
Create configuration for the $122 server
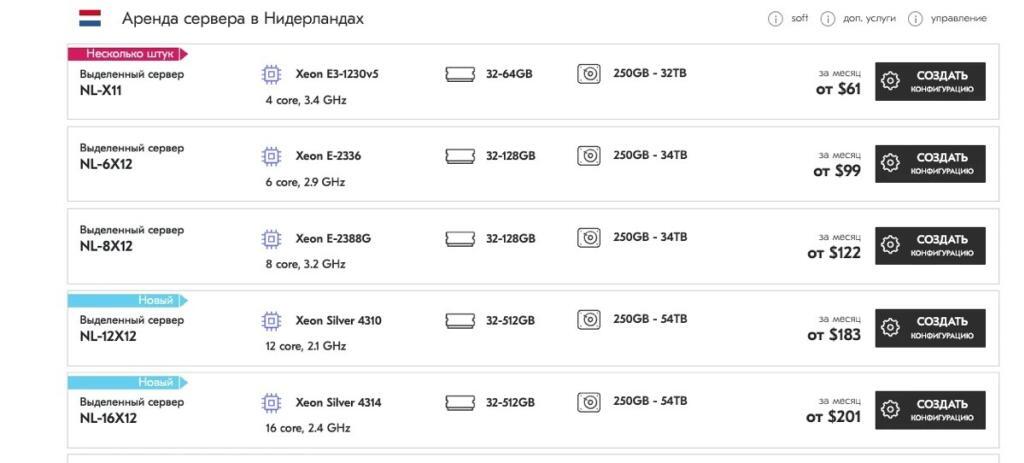(930, 246)
